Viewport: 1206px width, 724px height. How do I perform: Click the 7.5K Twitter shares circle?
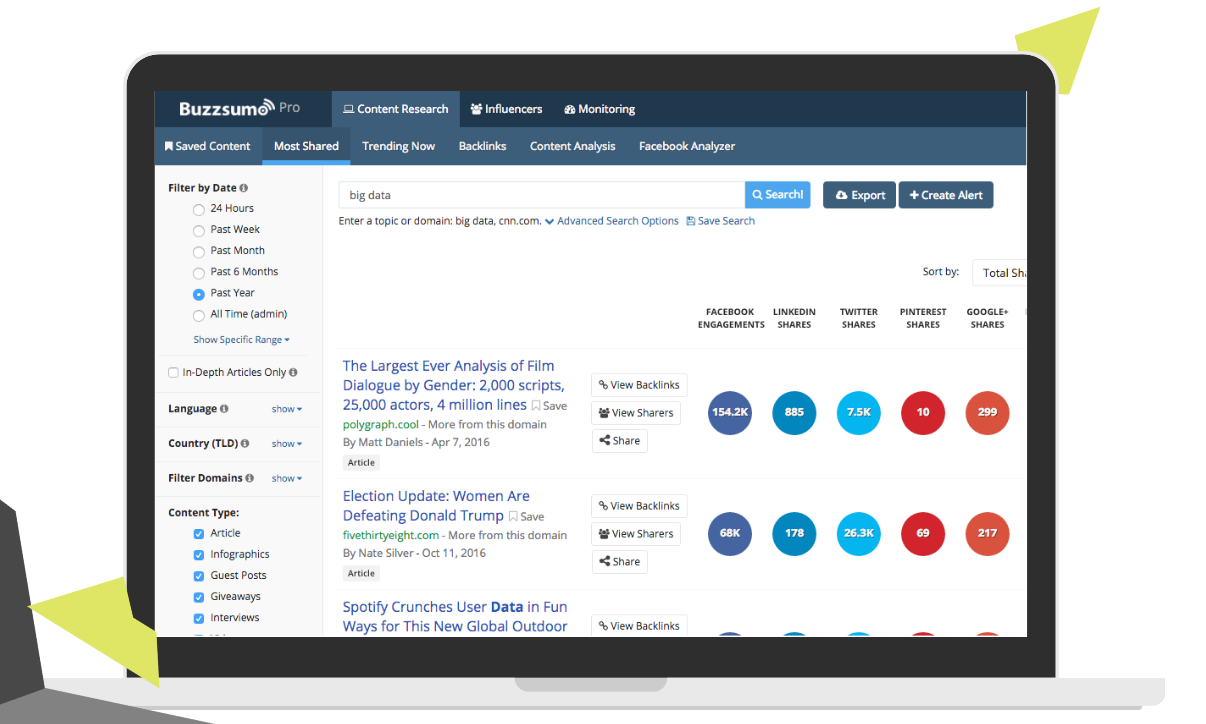(x=858, y=412)
